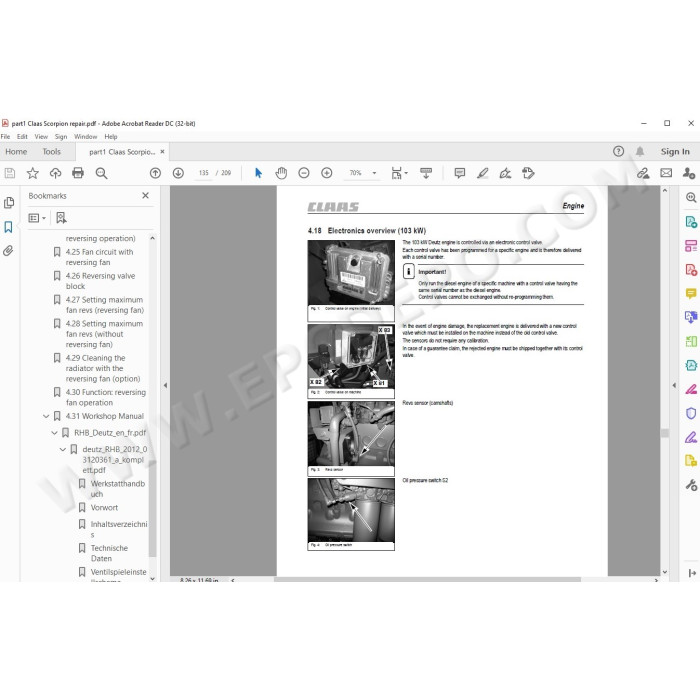Share a link to the file
700x700 pixels.
point(643,173)
